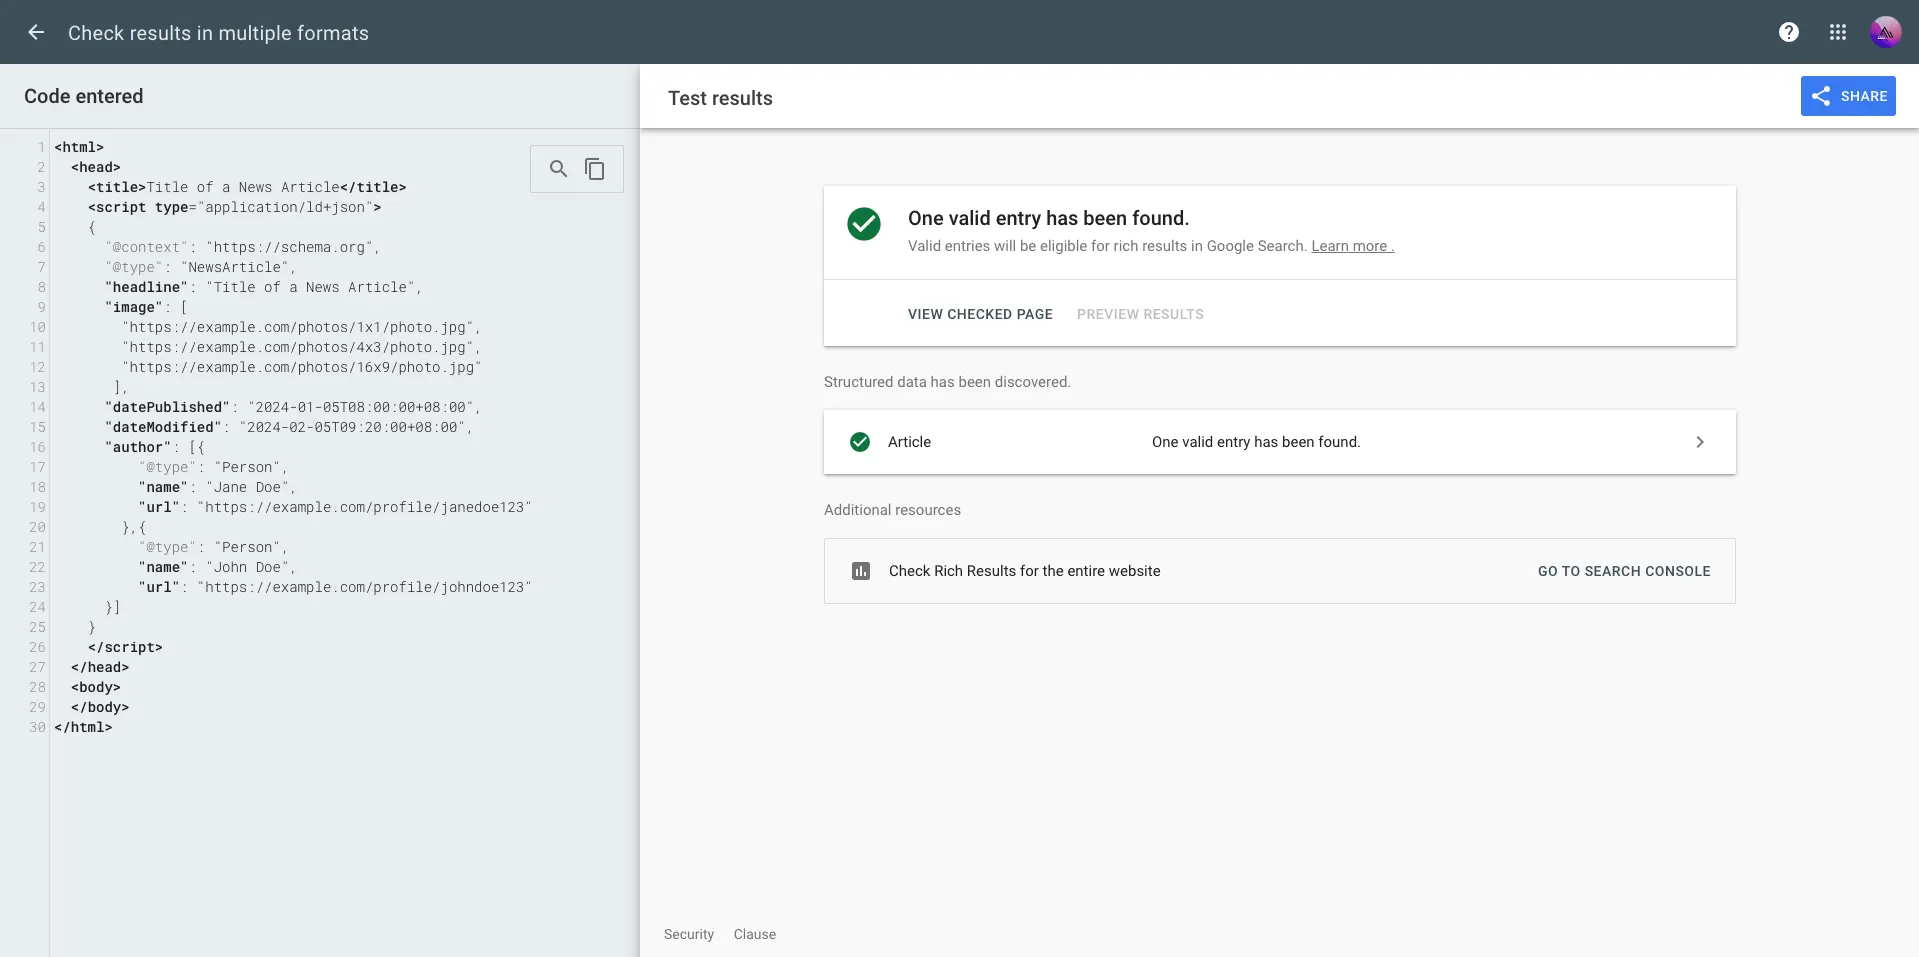Select PREVIEW RESULTS
The height and width of the screenshot is (957, 1919).
point(1139,314)
